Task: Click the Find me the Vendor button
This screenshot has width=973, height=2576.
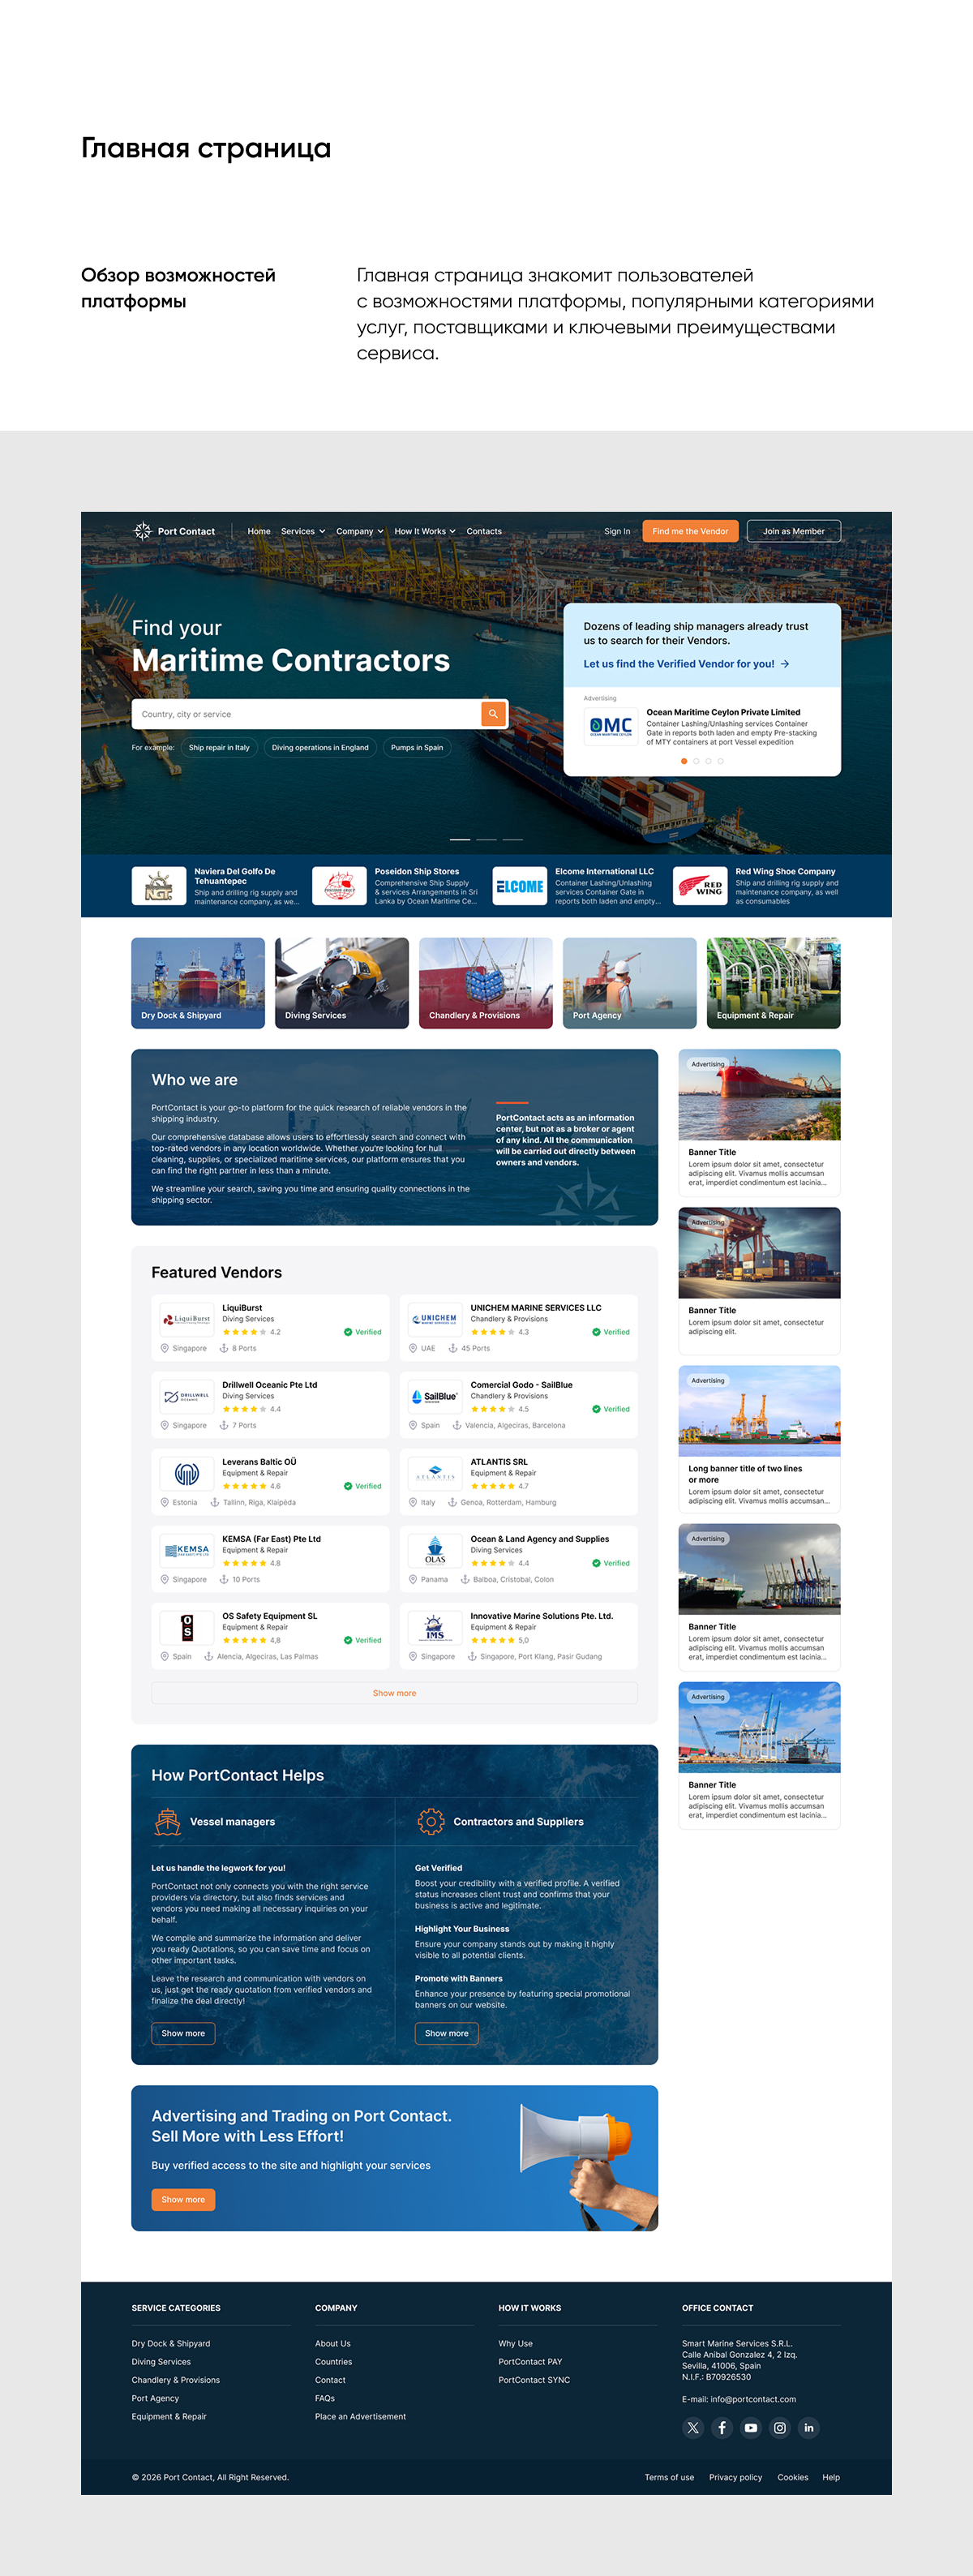Action: click(690, 531)
